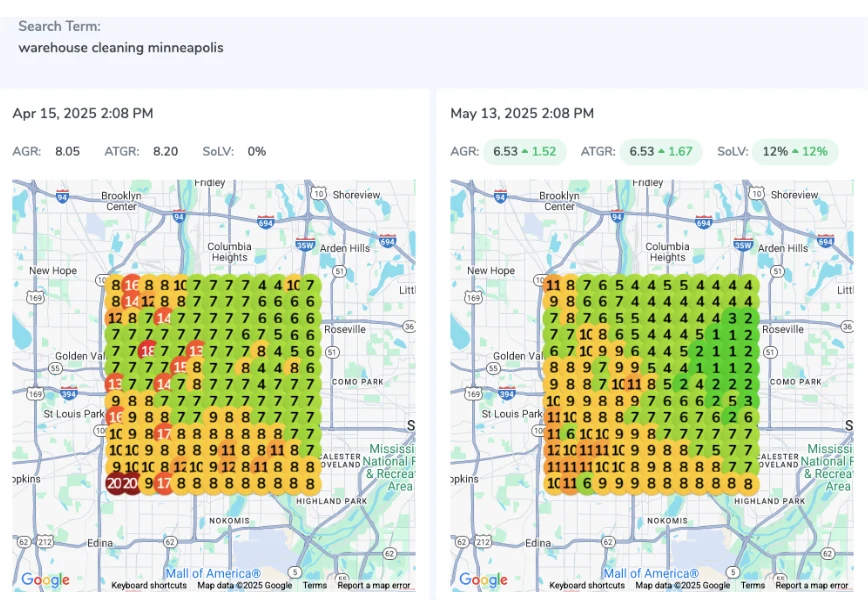Click the 'May 13, 2025 2:08 PM' heading
868x607 pixels.
pyautogui.click(x=522, y=114)
